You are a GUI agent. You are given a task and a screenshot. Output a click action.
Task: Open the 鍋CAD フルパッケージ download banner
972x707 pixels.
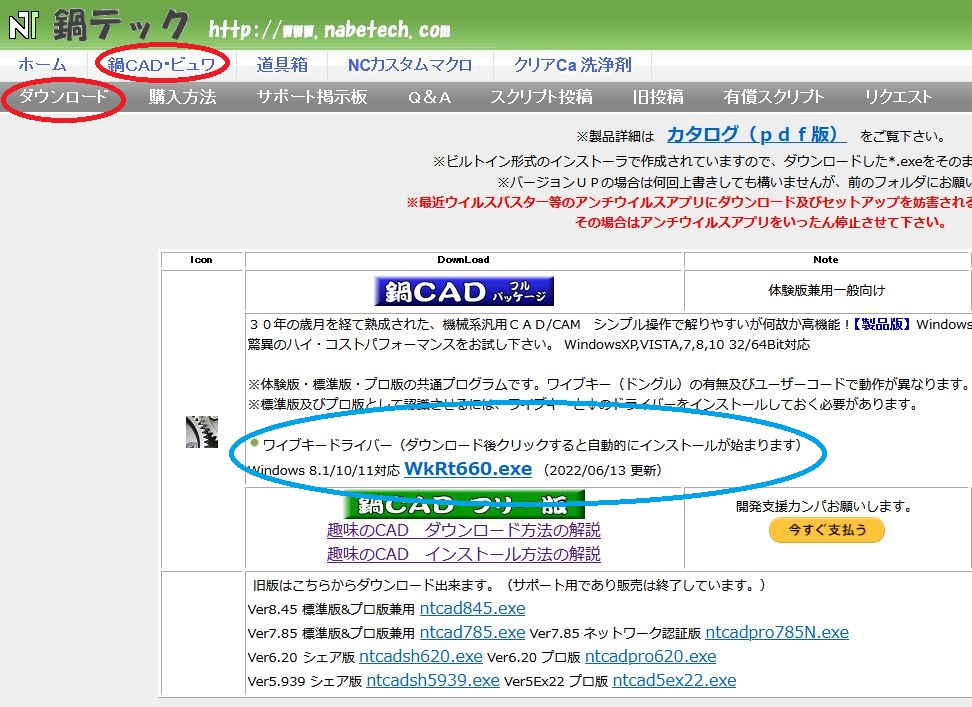pyautogui.click(x=464, y=291)
